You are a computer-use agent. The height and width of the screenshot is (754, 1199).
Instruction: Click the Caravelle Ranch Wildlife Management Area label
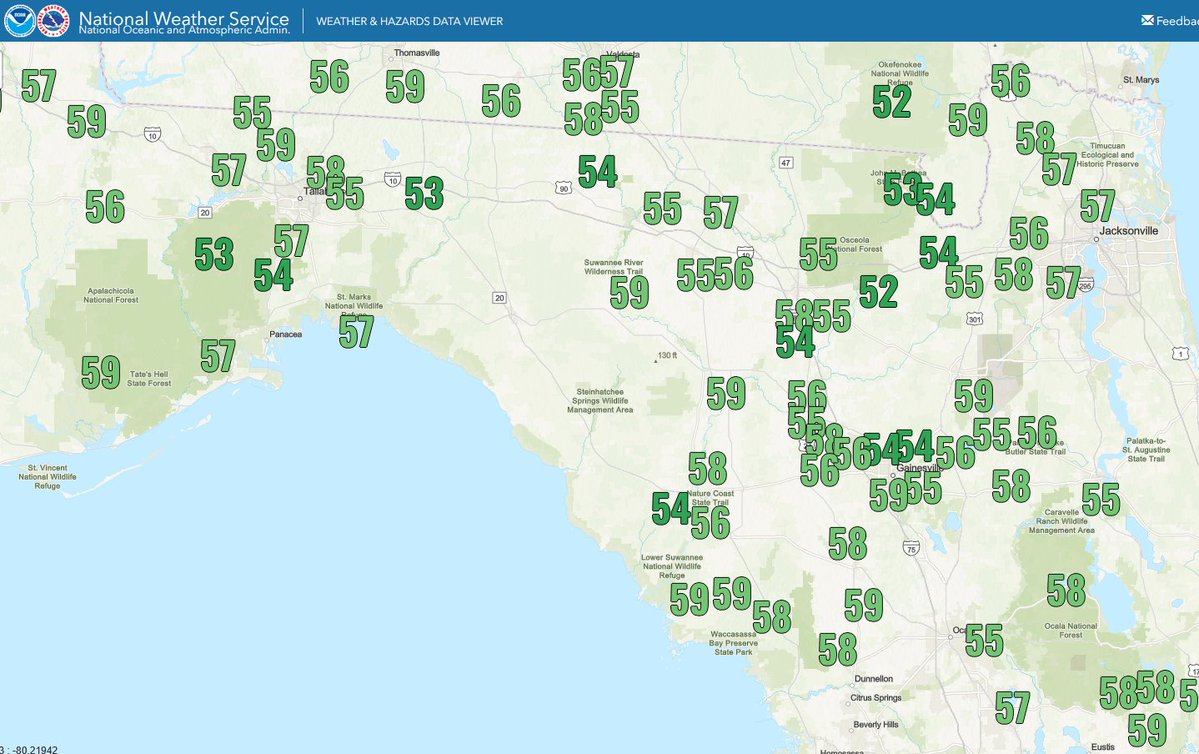tap(1061, 522)
